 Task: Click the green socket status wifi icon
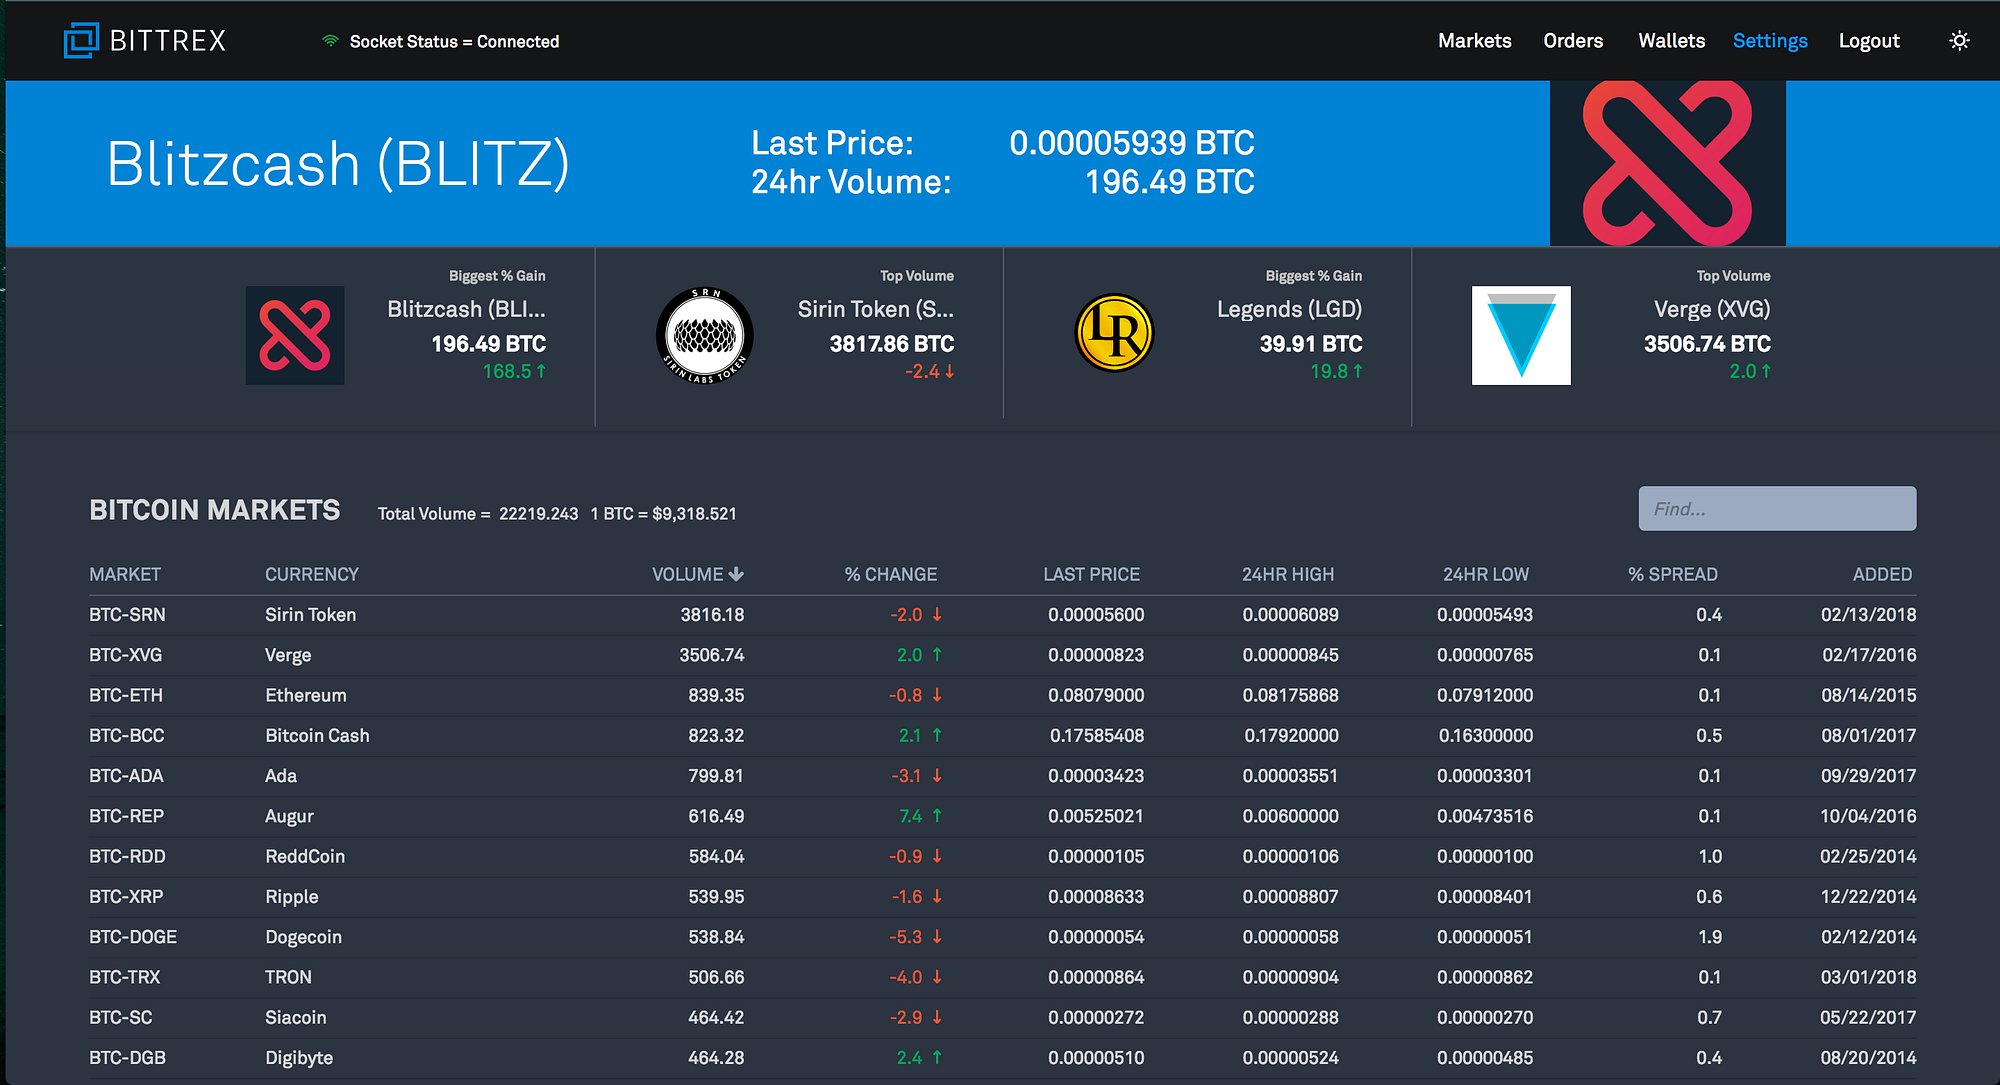pyautogui.click(x=330, y=41)
